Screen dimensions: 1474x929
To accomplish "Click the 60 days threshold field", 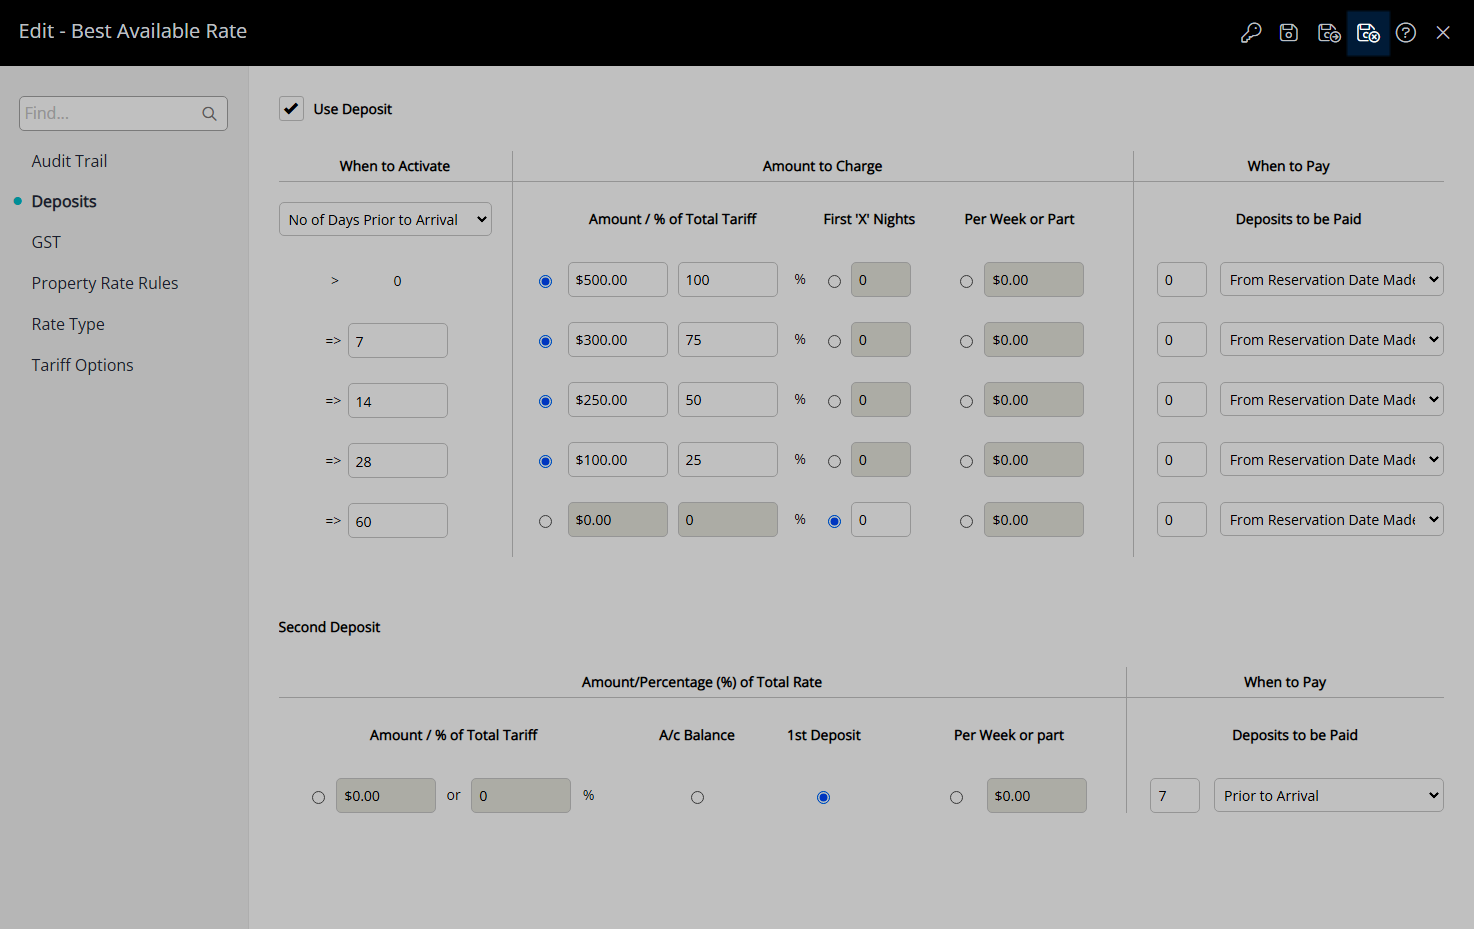I will pos(398,521).
